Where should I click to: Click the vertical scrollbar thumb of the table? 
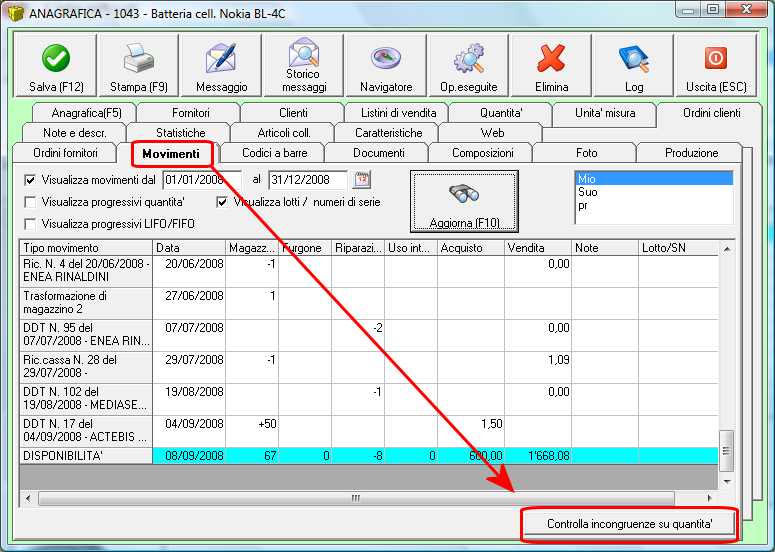pyautogui.click(x=727, y=451)
